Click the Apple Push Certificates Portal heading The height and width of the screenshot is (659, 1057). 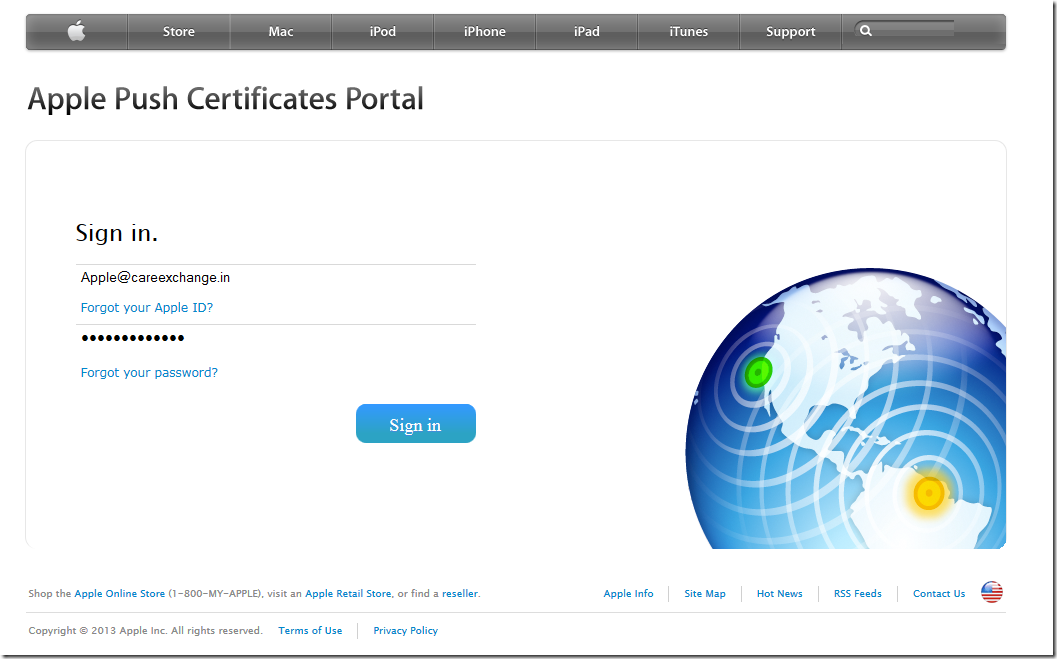pyautogui.click(x=225, y=100)
